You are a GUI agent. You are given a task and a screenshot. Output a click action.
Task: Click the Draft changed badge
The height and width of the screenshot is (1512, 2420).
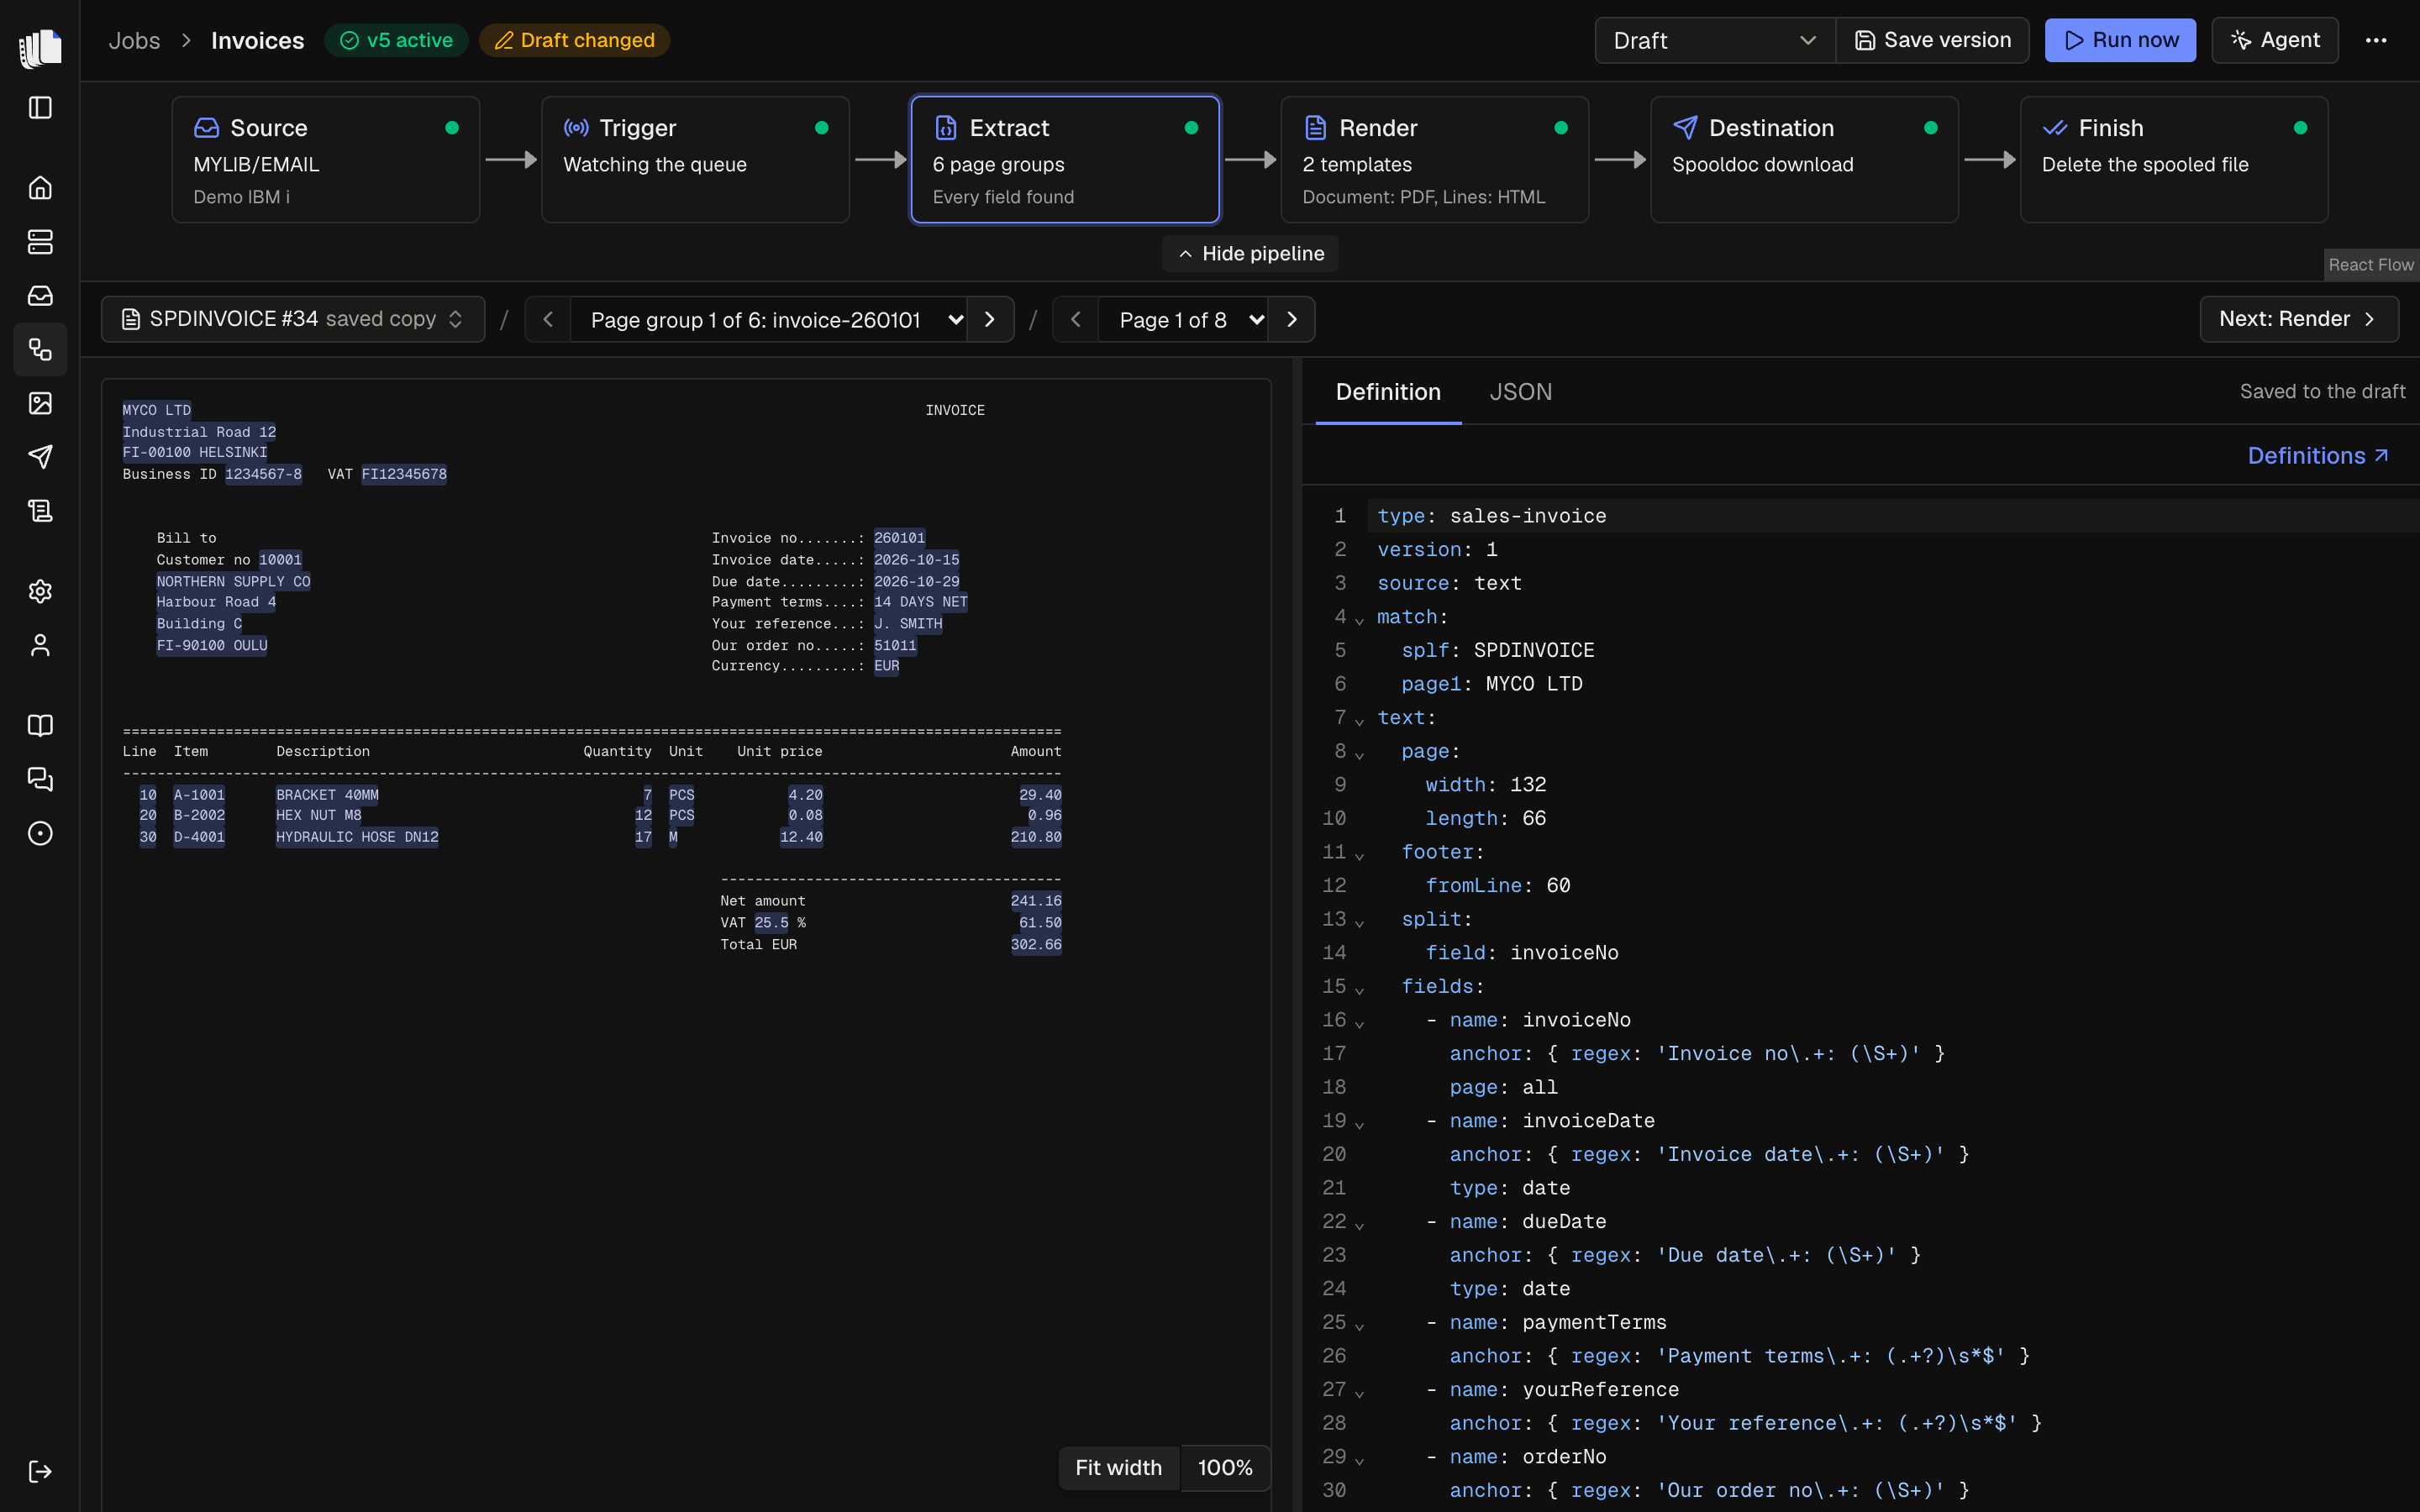[574, 40]
